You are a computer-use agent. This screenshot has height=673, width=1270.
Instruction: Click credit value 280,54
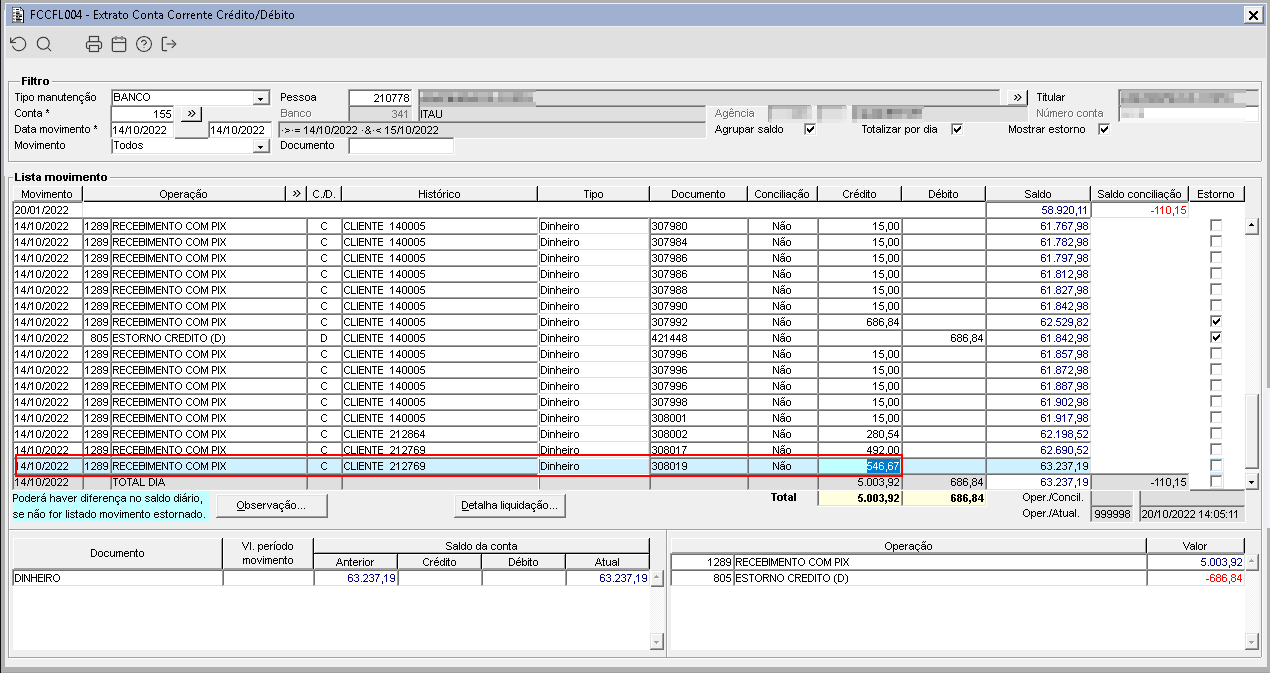coord(859,434)
